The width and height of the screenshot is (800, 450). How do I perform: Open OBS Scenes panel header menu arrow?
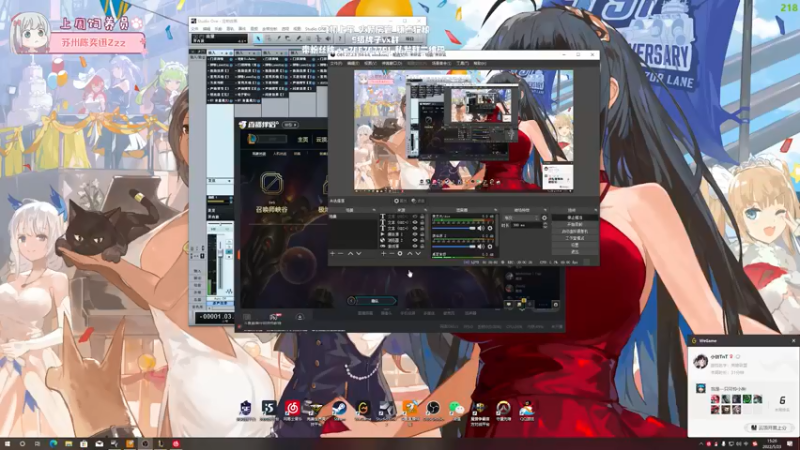point(374,210)
